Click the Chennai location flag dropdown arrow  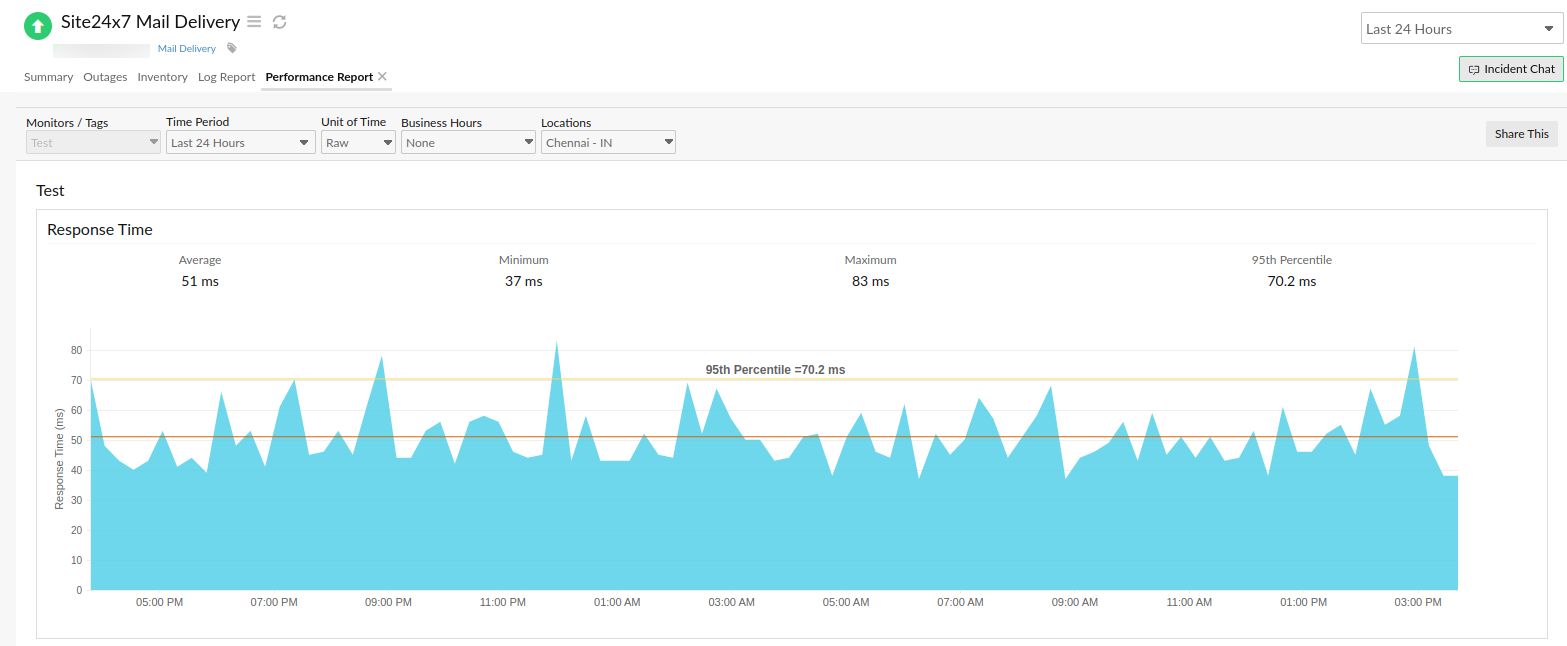click(x=668, y=142)
